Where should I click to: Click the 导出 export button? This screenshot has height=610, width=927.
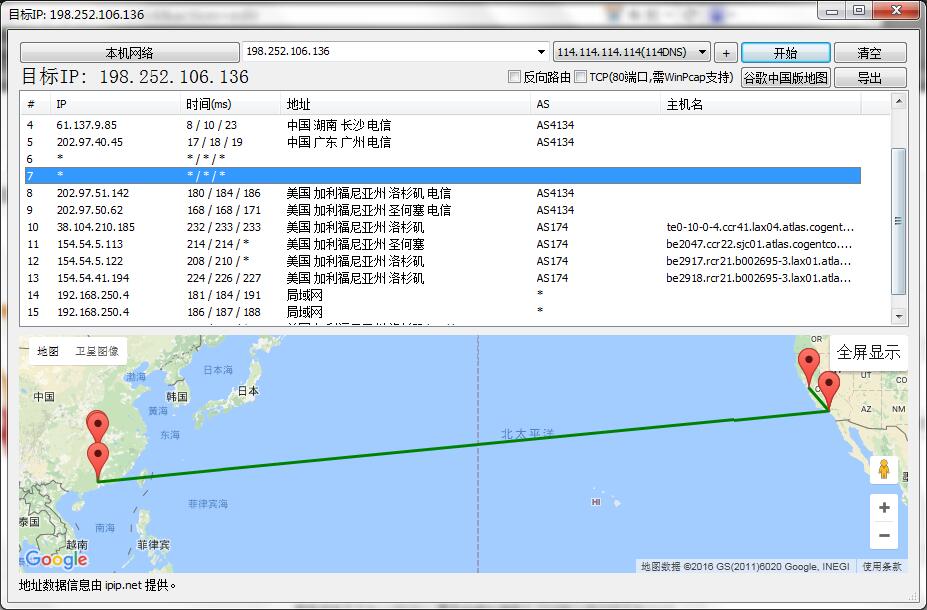tap(869, 77)
